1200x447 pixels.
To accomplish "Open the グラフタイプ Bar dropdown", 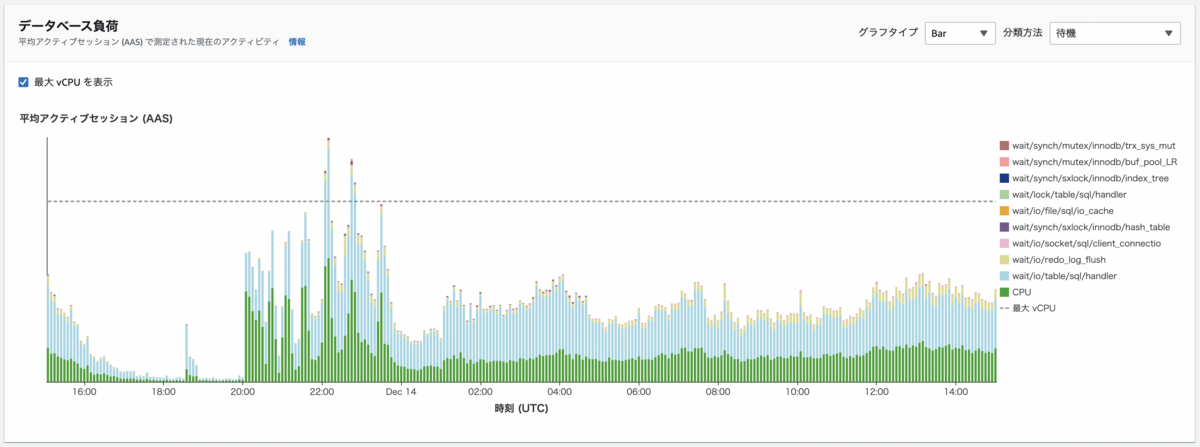I will click(x=960, y=33).
